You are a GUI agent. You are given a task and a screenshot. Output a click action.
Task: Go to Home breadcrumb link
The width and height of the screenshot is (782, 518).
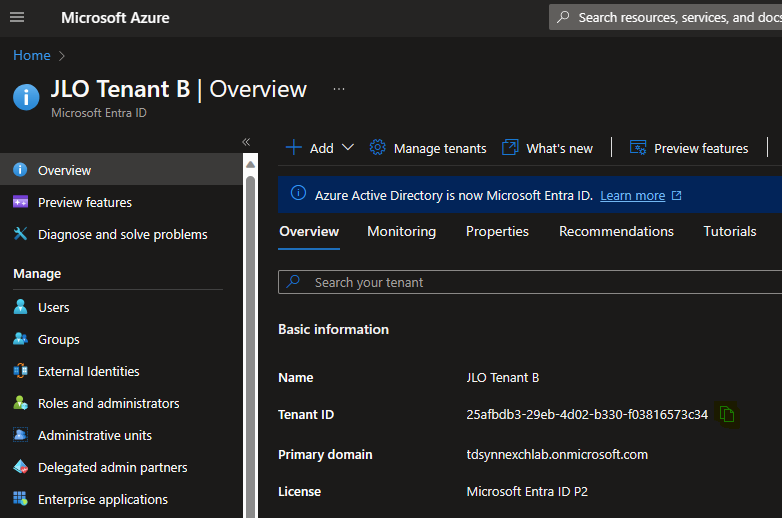pos(32,55)
